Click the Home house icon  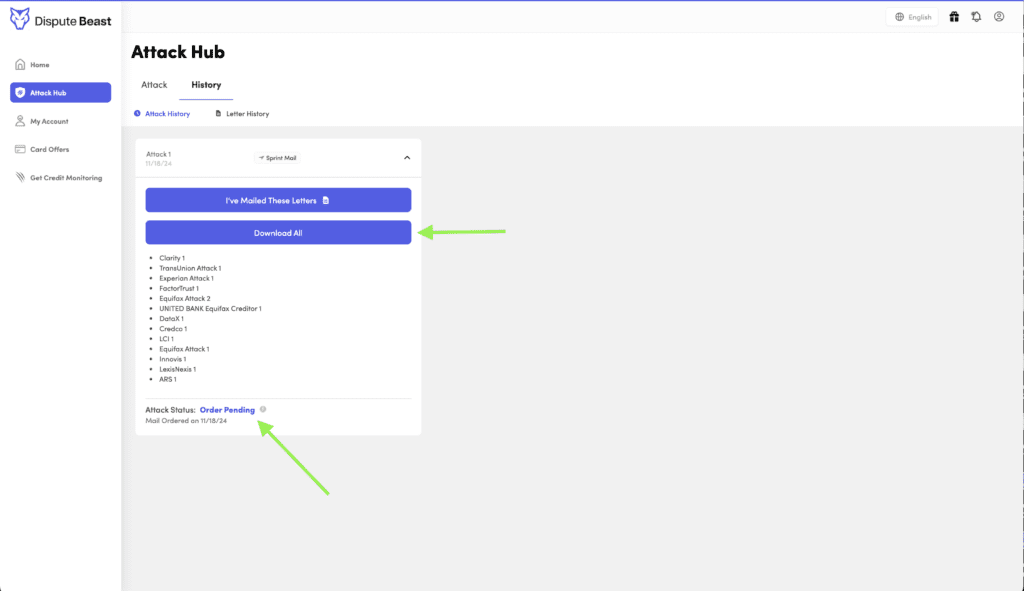[20, 65]
